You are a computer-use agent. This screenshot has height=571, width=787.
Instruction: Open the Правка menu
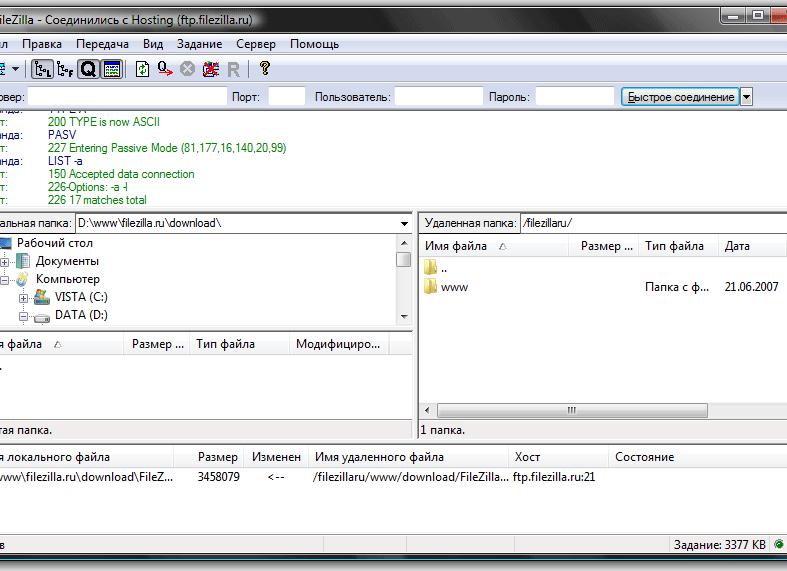point(42,44)
